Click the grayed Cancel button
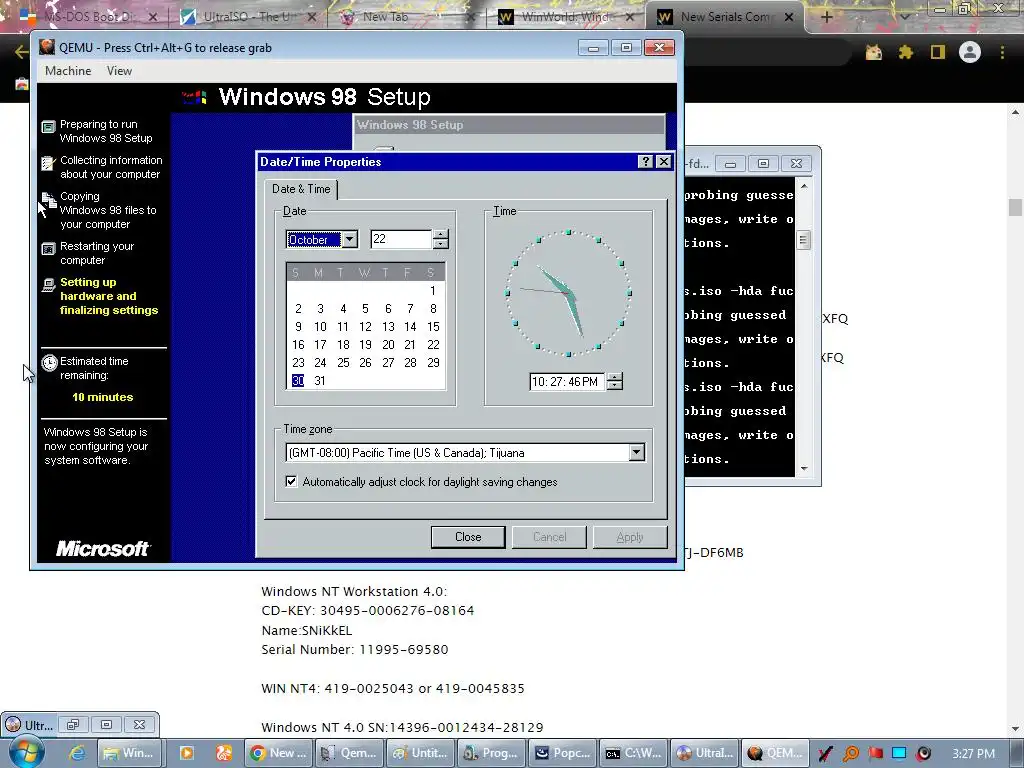 coord(549,537)
